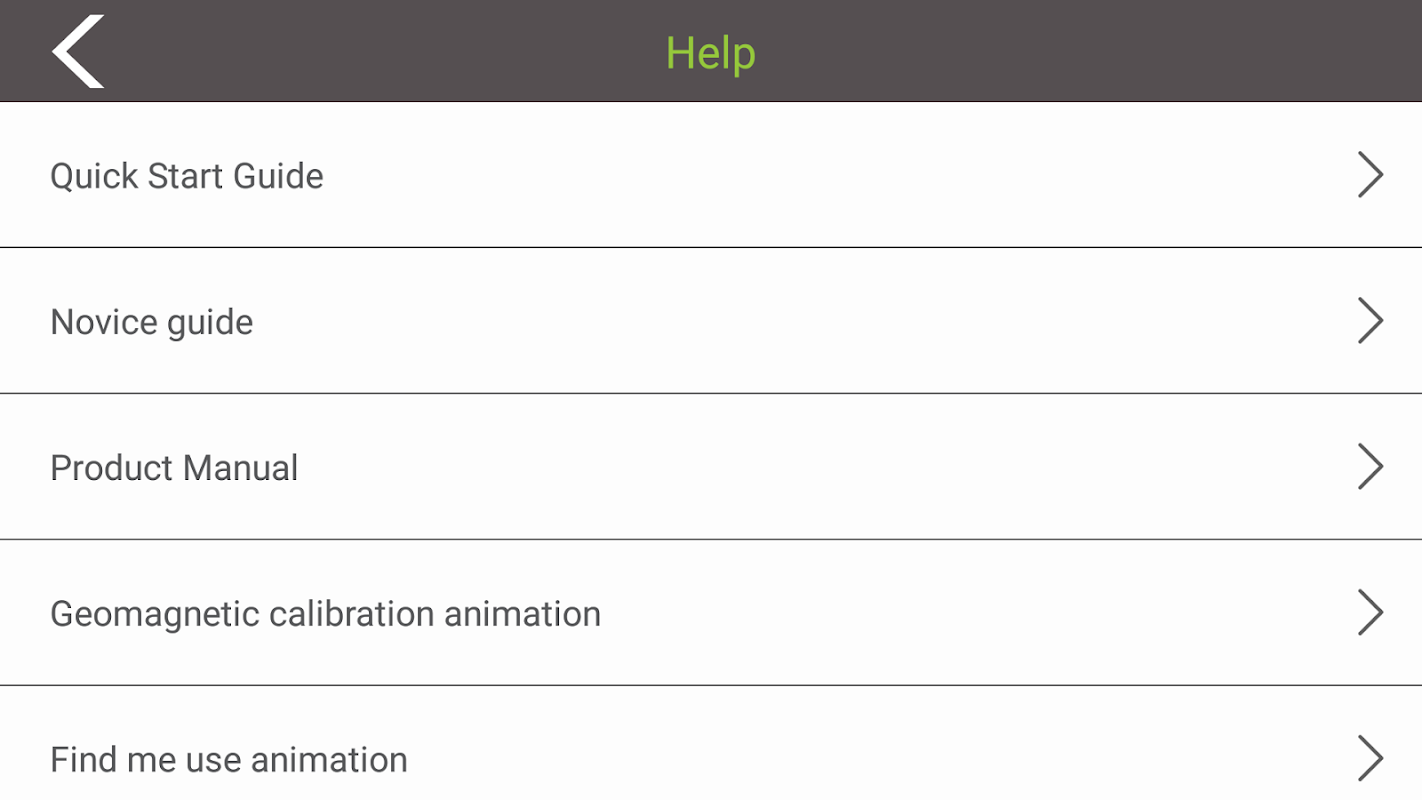
Task: Open Geomagnetic calibration animation text
Action: pyautogui.click(x=325, y=614)
